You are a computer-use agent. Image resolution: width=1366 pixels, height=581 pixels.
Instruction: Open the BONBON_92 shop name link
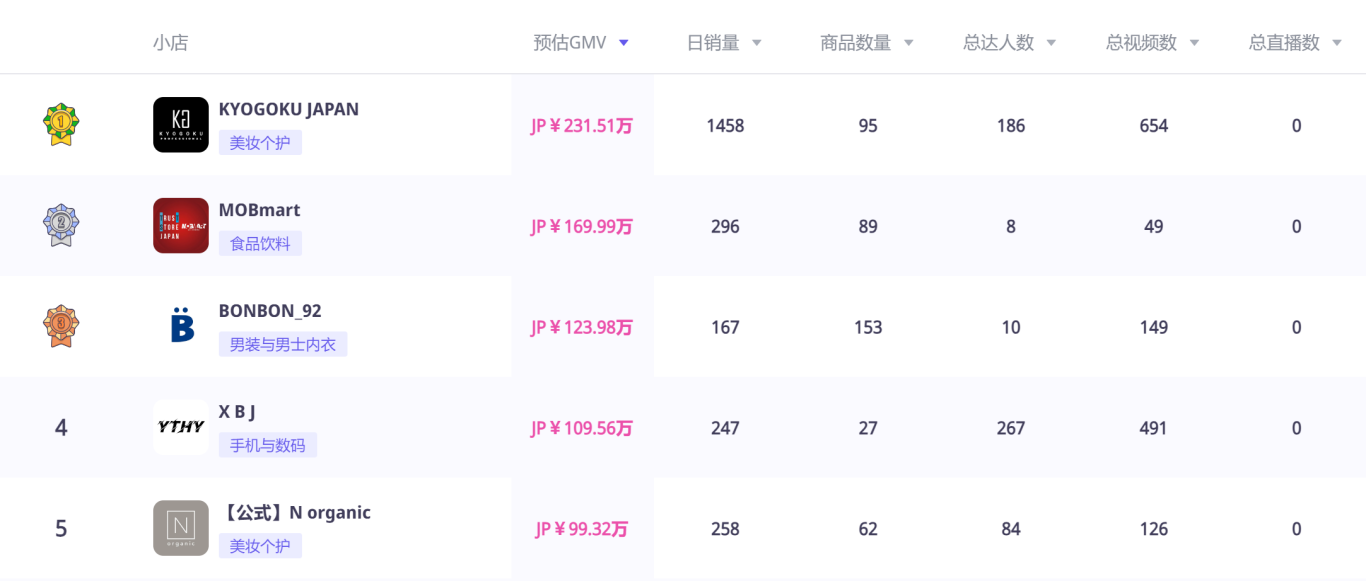(x=270, y=311)
